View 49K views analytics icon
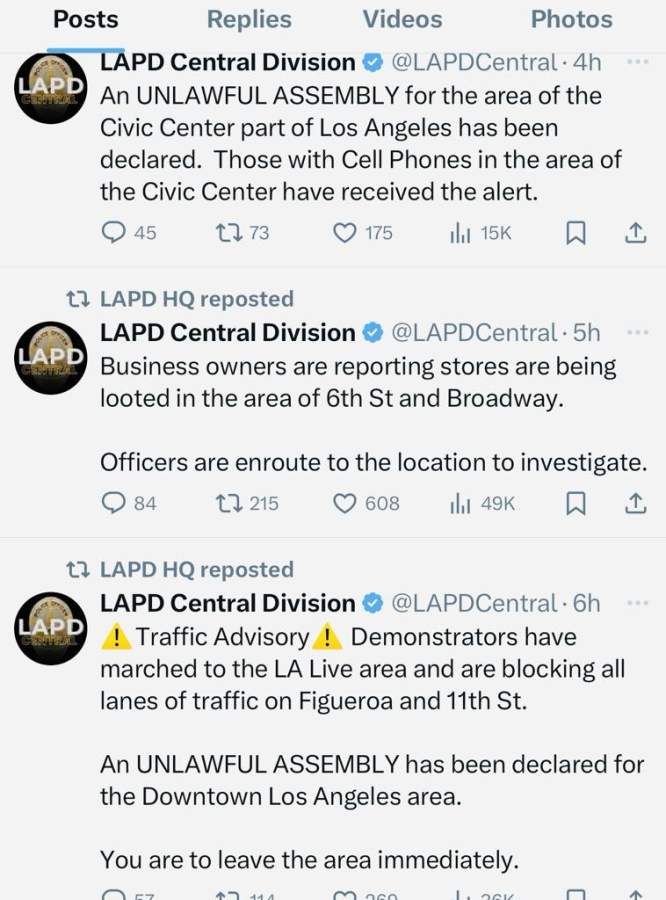666x900 pixels. (460, 503)
